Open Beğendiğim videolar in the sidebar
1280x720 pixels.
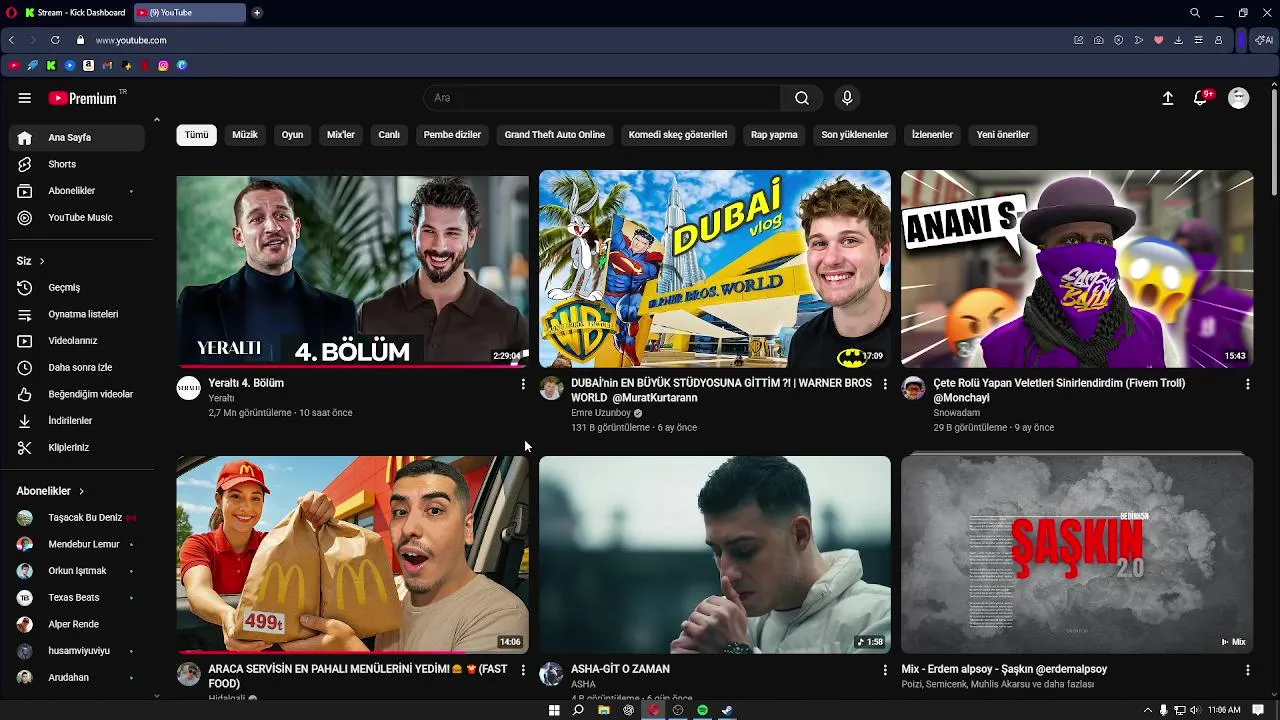tap(76, 394)
